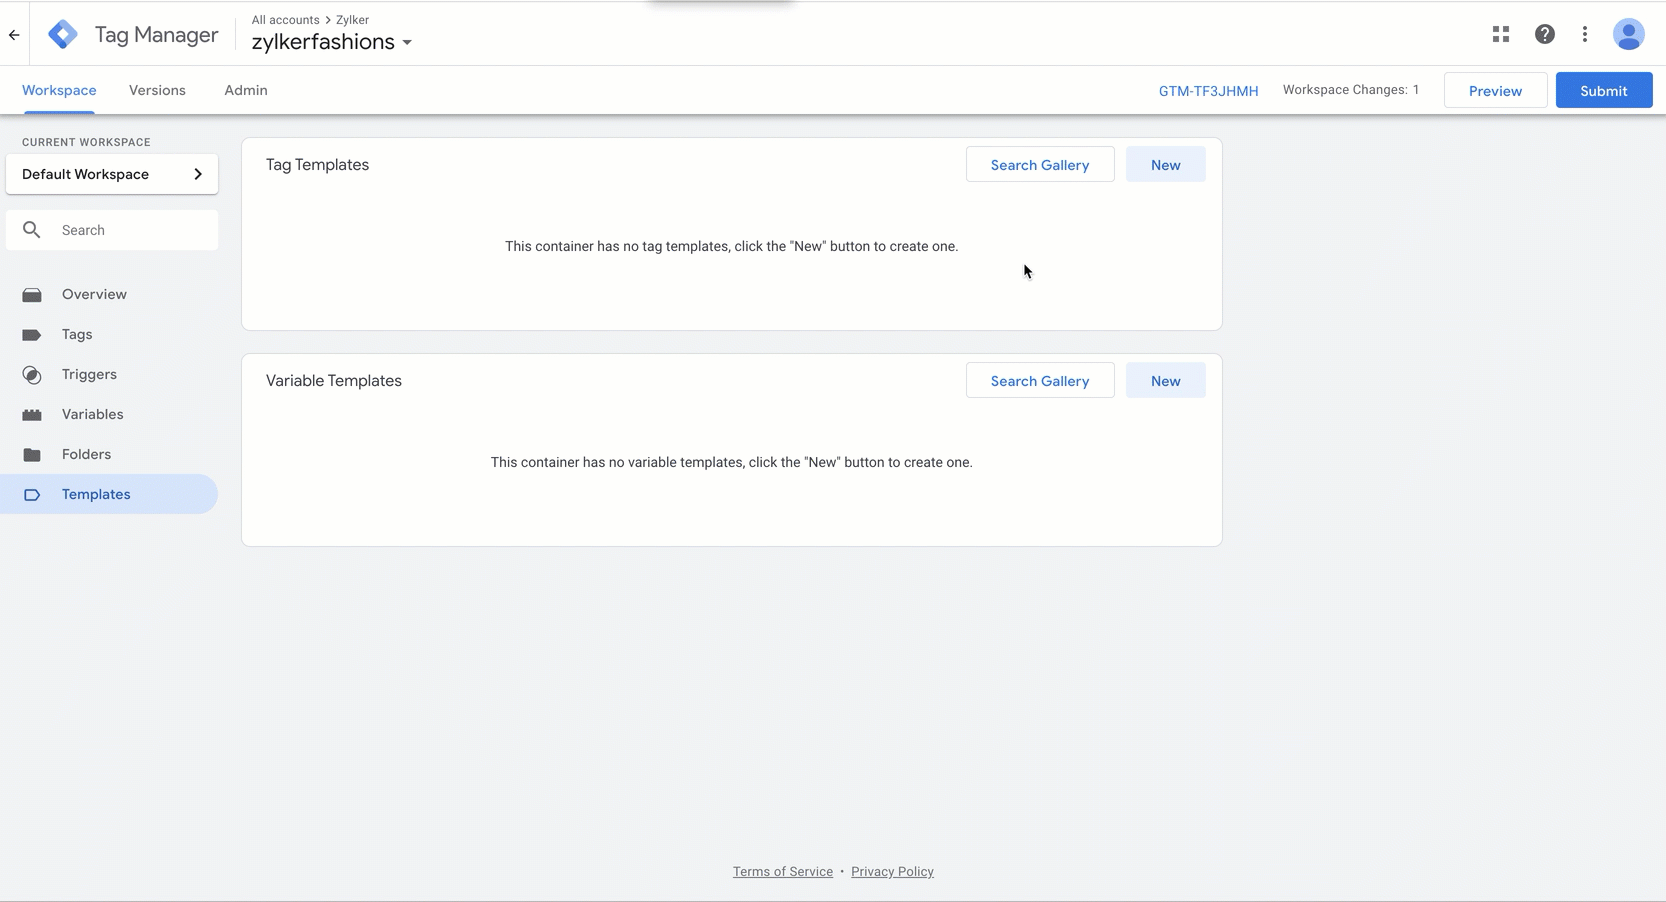The width and height of the screenshot is (1666, 902).
Task: Open Variables in the sidebar
Action: pos(109,414)
